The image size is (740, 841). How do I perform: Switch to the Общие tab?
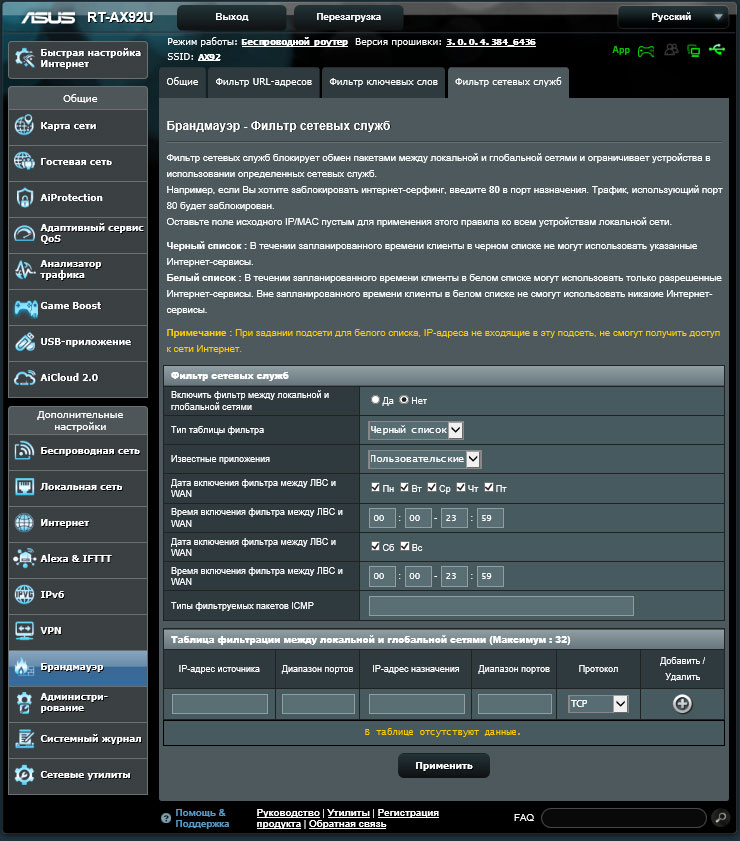182,82
